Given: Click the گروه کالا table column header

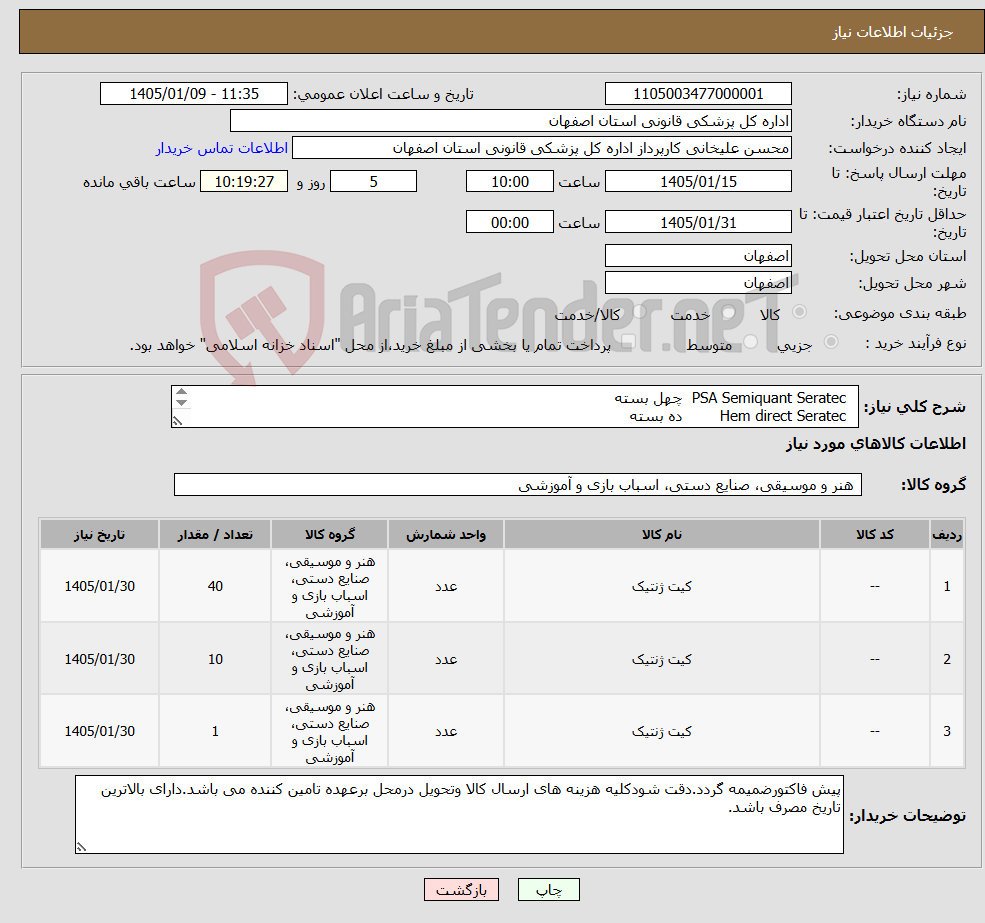Looking at the screenshot, I should (x=330, y=534).
